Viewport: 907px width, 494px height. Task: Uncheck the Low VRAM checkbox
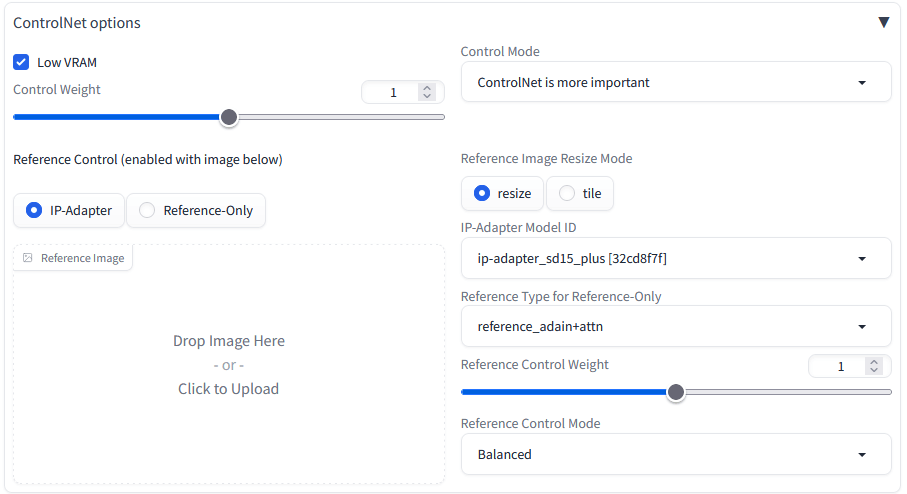click(x=21, y=62)
